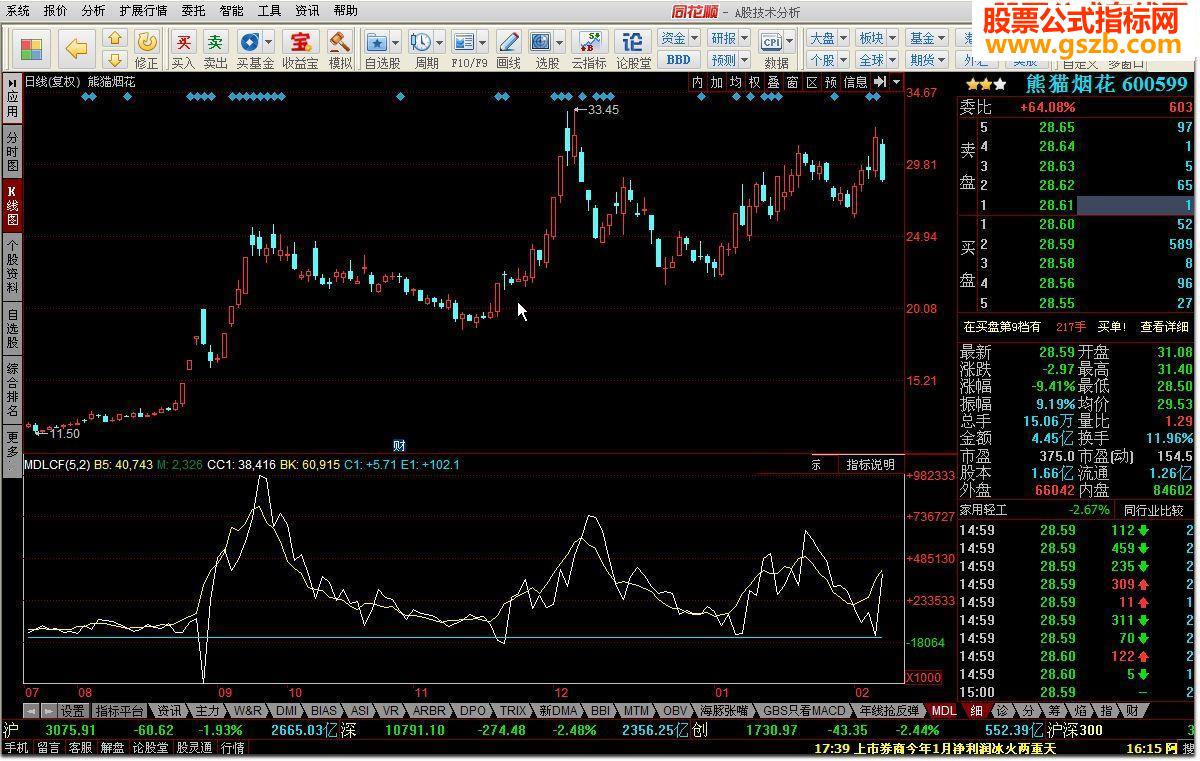Select the 画线 pencil drawing tool
This screenshot has width=1200, height=761.
coord(509,49)
